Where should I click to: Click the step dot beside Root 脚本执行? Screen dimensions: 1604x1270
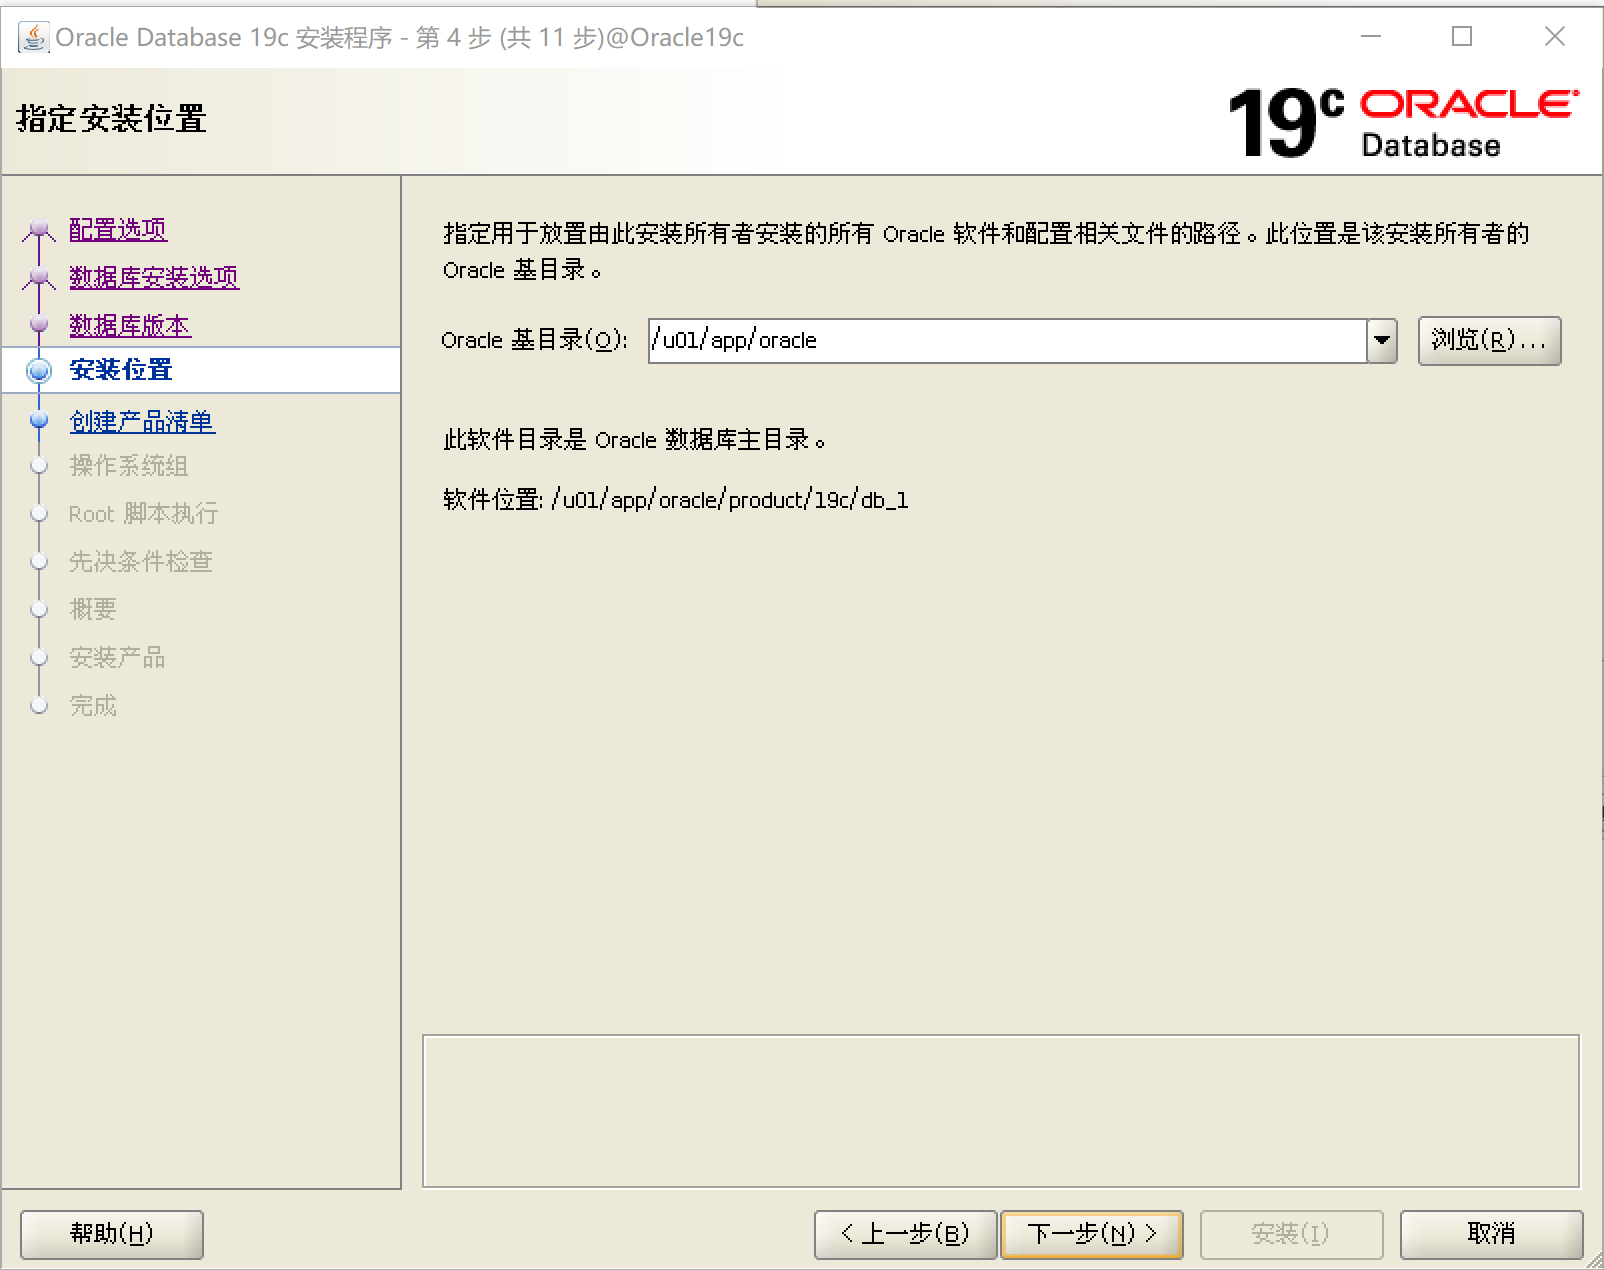[38, 514]
